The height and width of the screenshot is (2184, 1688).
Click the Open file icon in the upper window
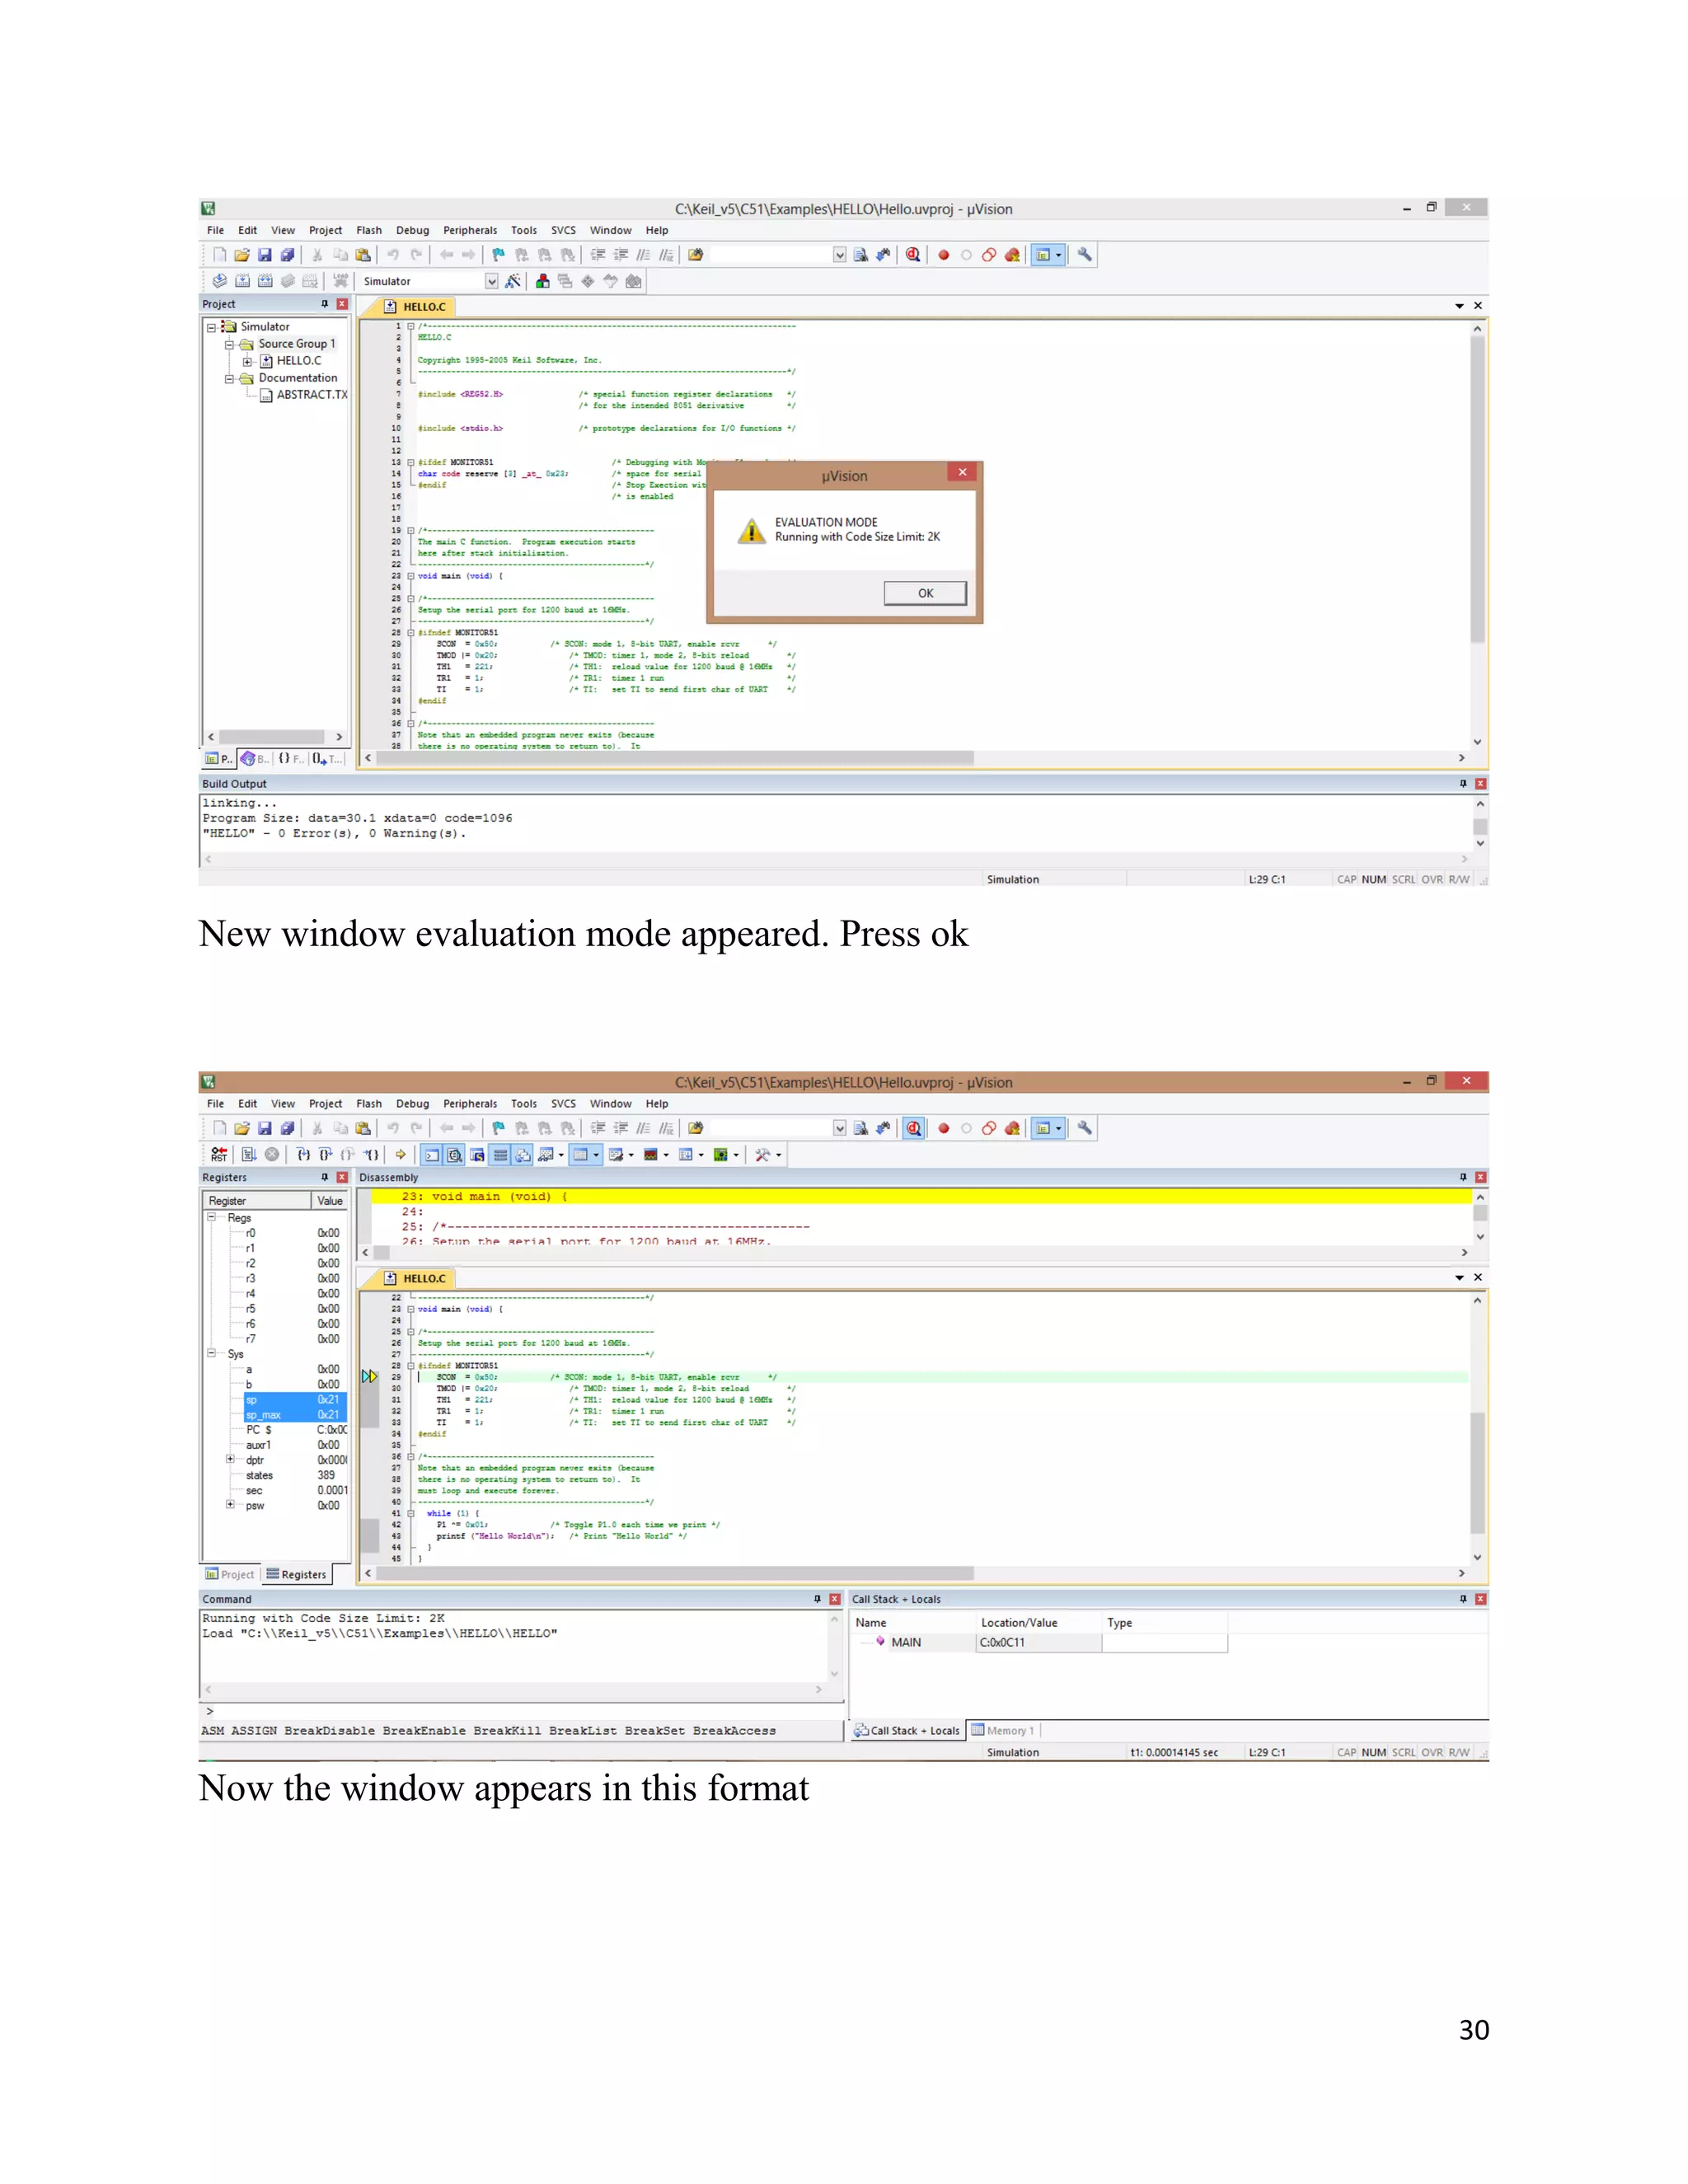tap(242, 255)
